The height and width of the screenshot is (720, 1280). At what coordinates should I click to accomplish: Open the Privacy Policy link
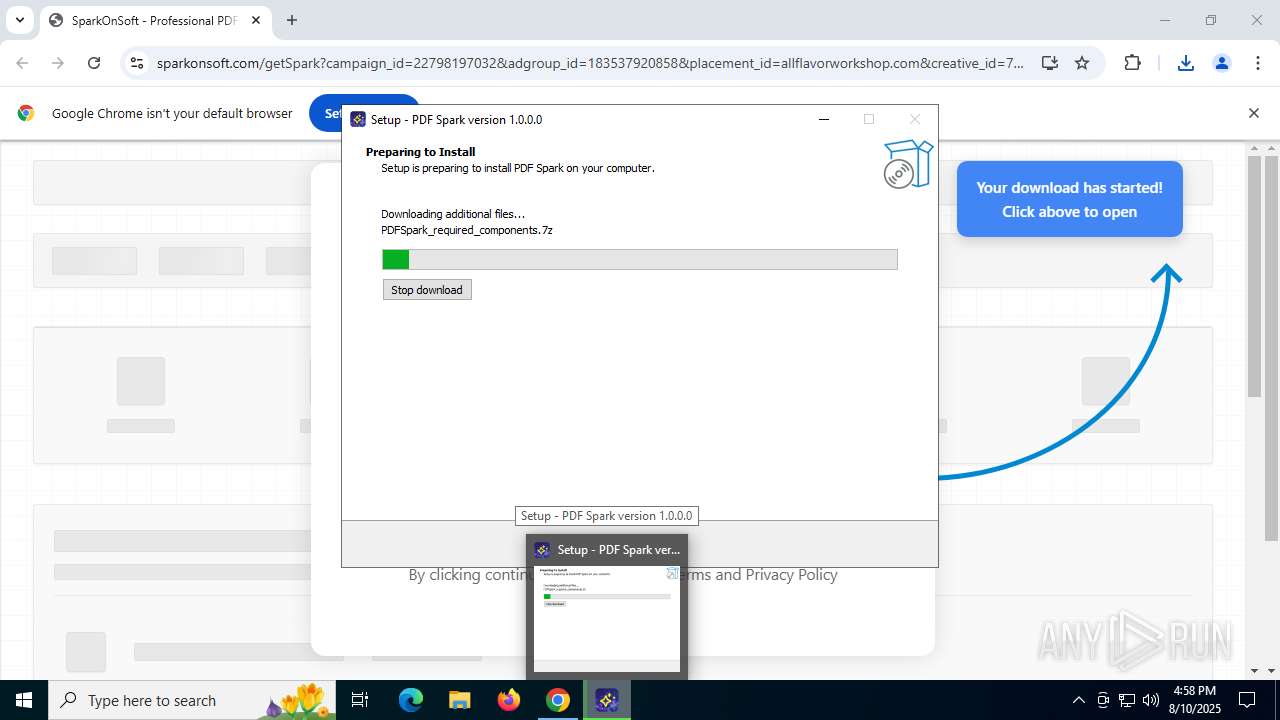(x=791, y=575)
